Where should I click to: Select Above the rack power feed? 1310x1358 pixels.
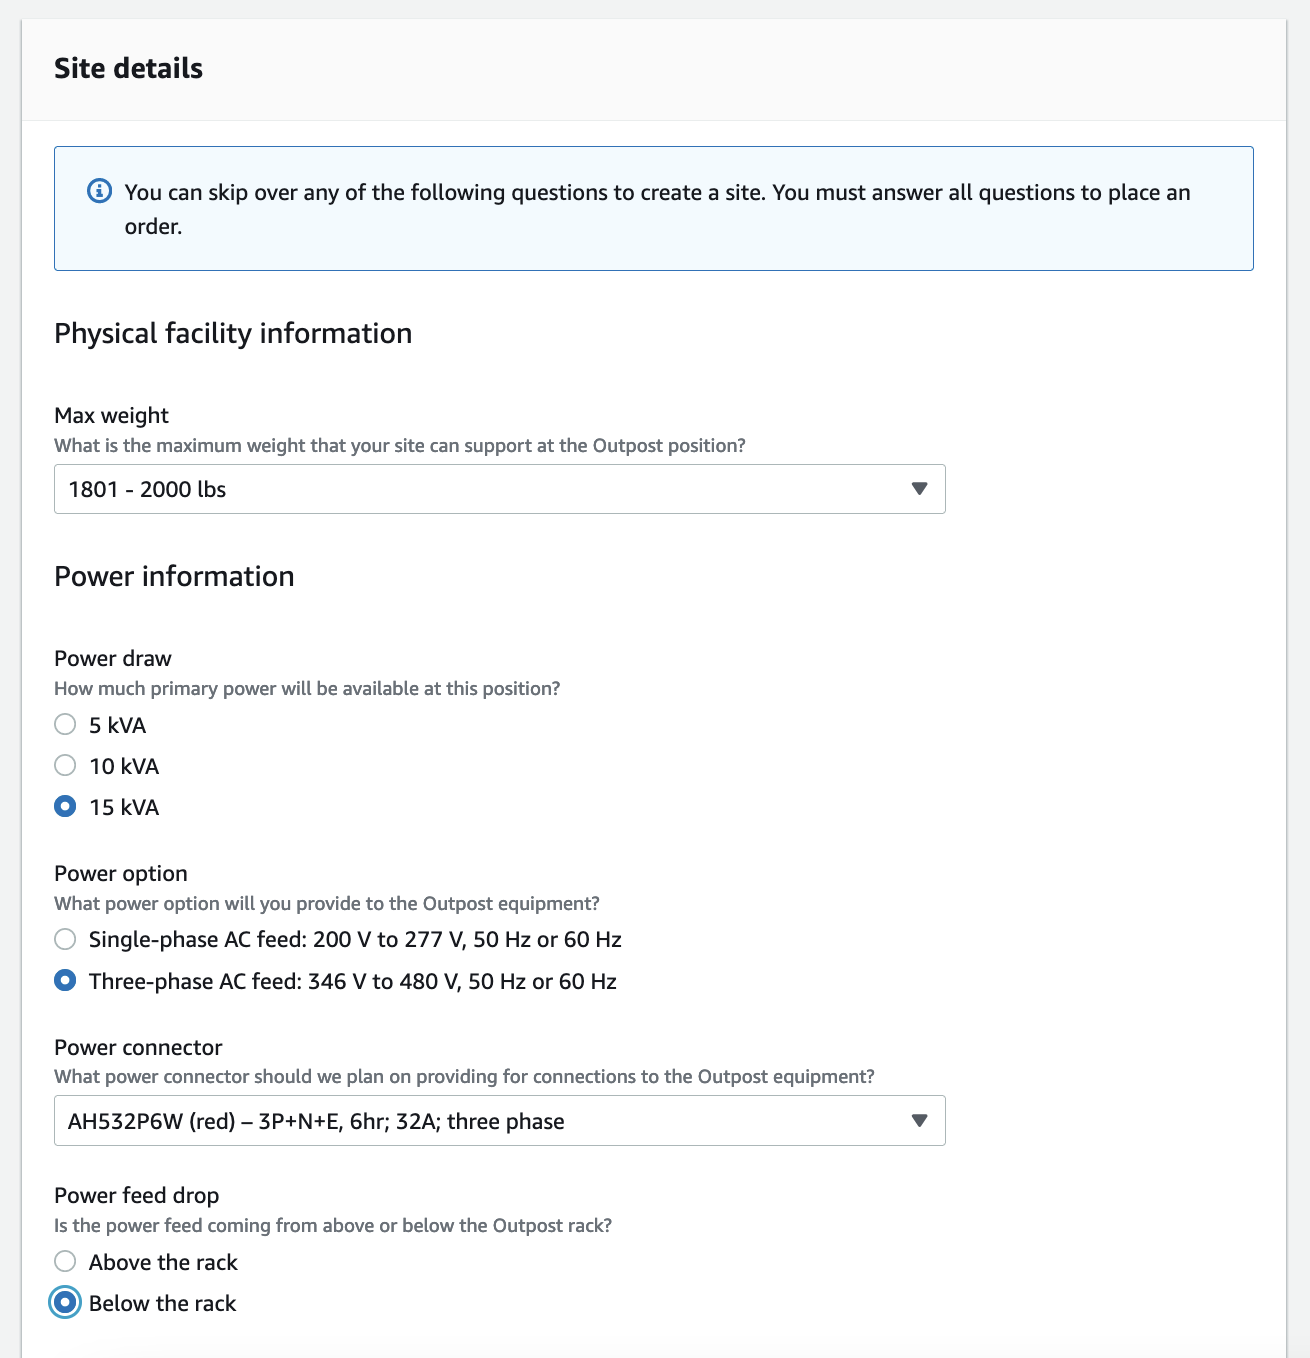pyautogui.click(x=66, y=1261)
